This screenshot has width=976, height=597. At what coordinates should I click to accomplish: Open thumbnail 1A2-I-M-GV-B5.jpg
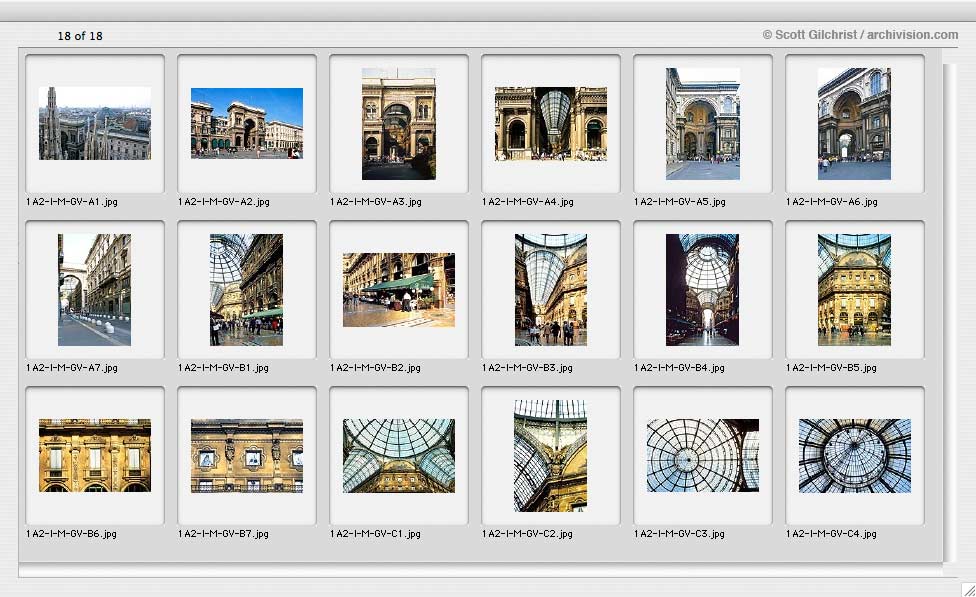tap(855, 290)
